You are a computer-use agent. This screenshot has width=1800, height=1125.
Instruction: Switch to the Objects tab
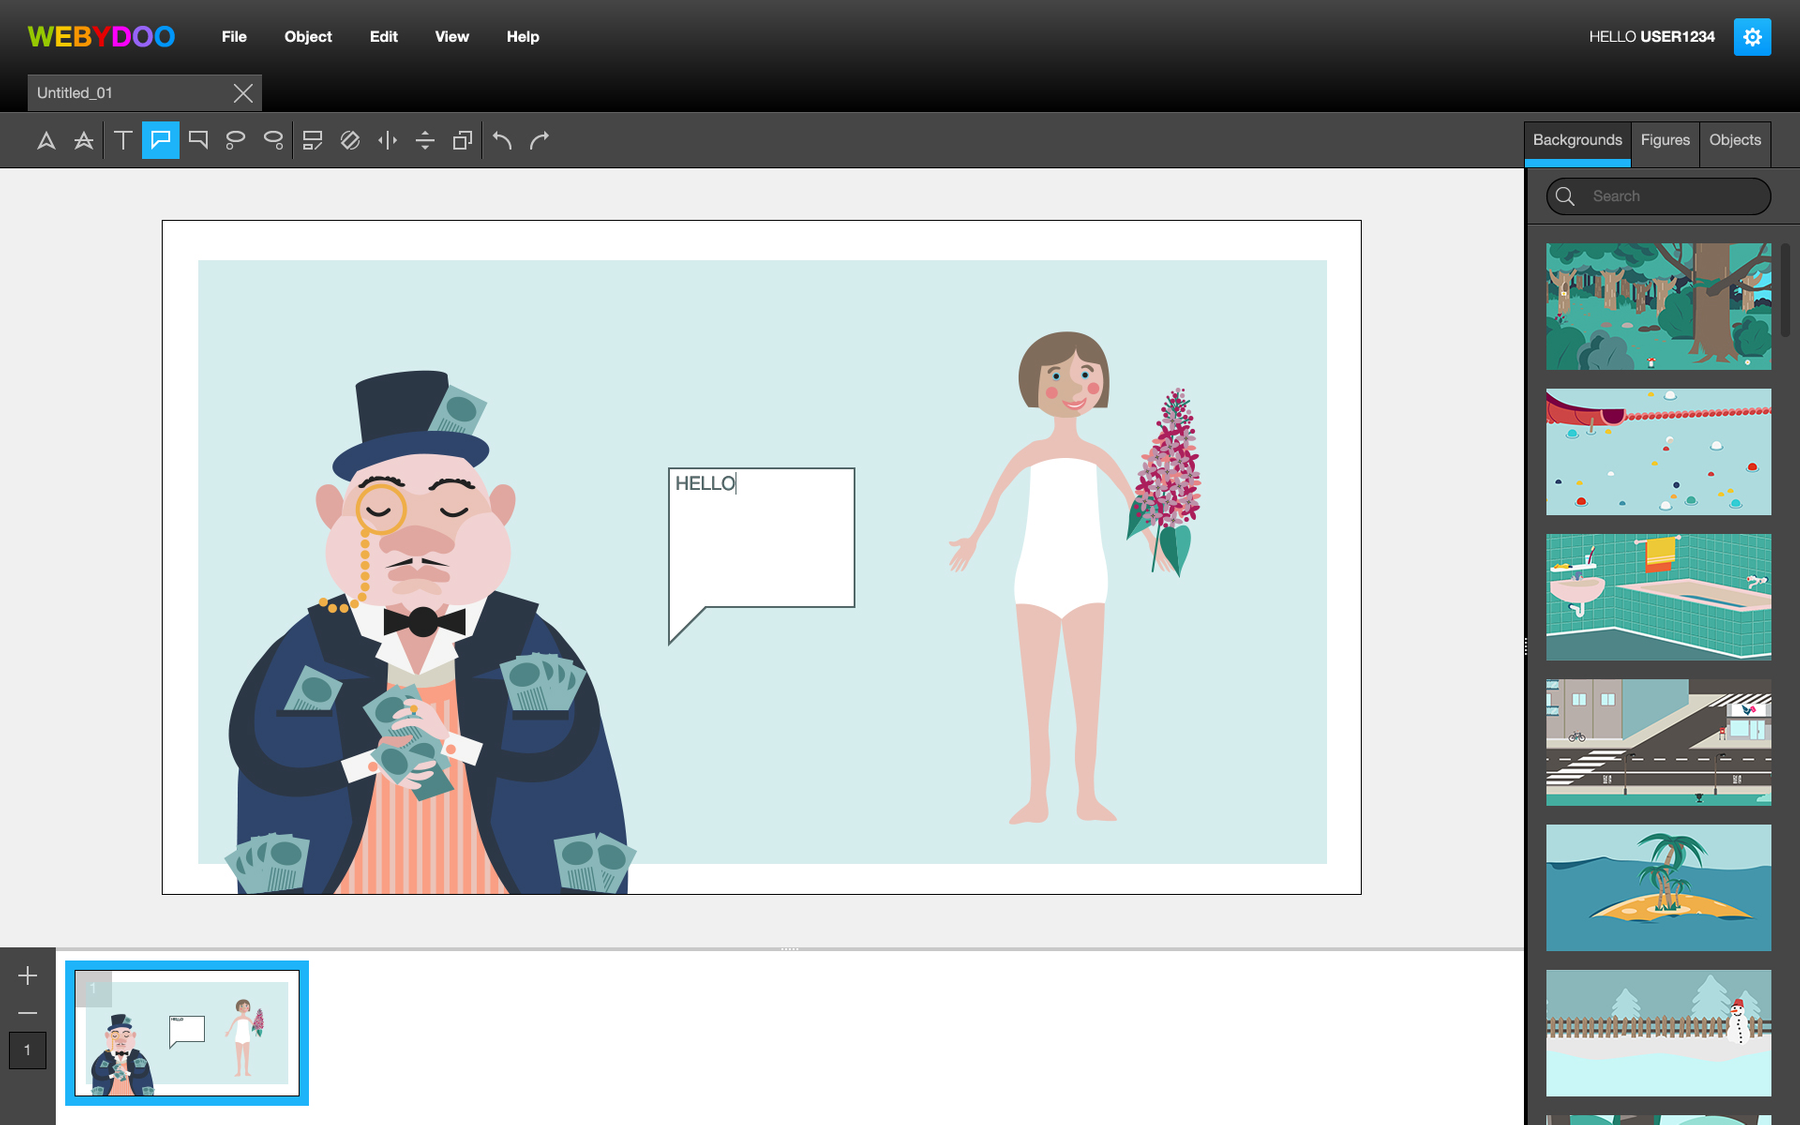(1734, 140)
